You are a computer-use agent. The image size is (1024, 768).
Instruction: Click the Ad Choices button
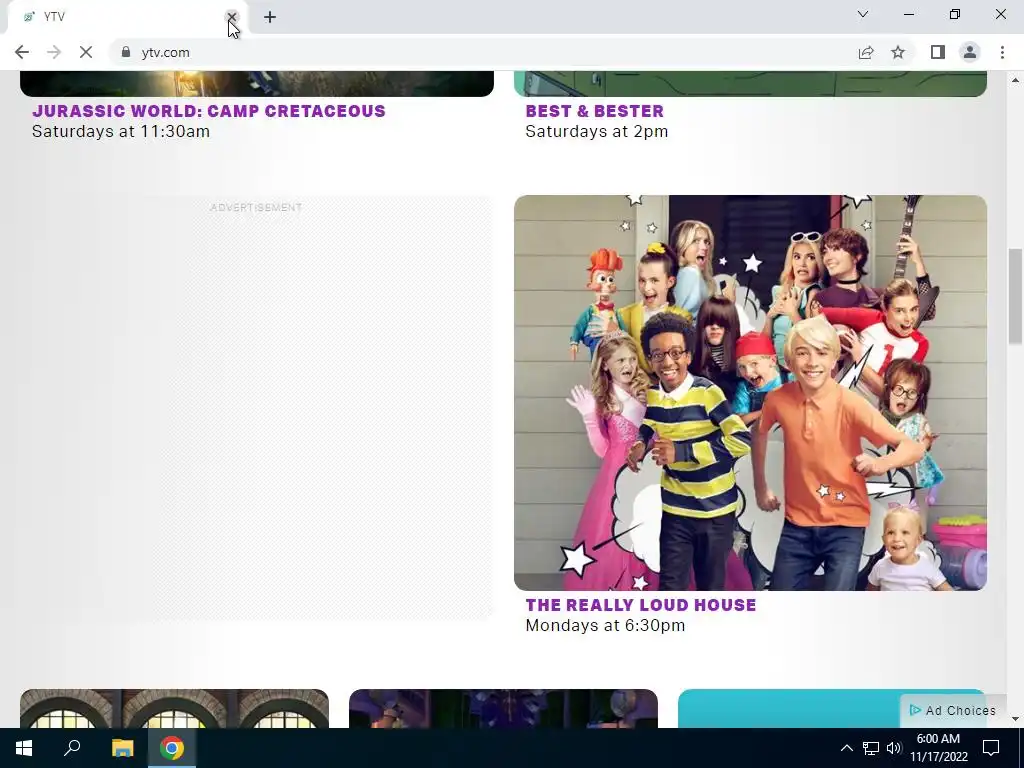[953, 711]
